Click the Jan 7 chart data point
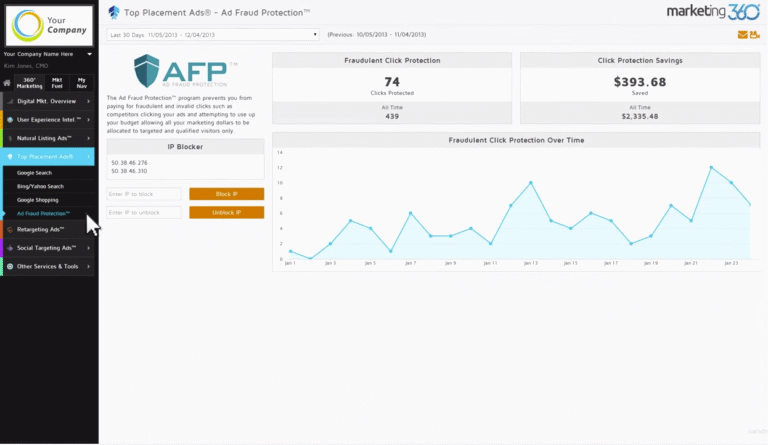Image resolution: width=768 pixels, height=445 pixels. (x=410, y=213)
